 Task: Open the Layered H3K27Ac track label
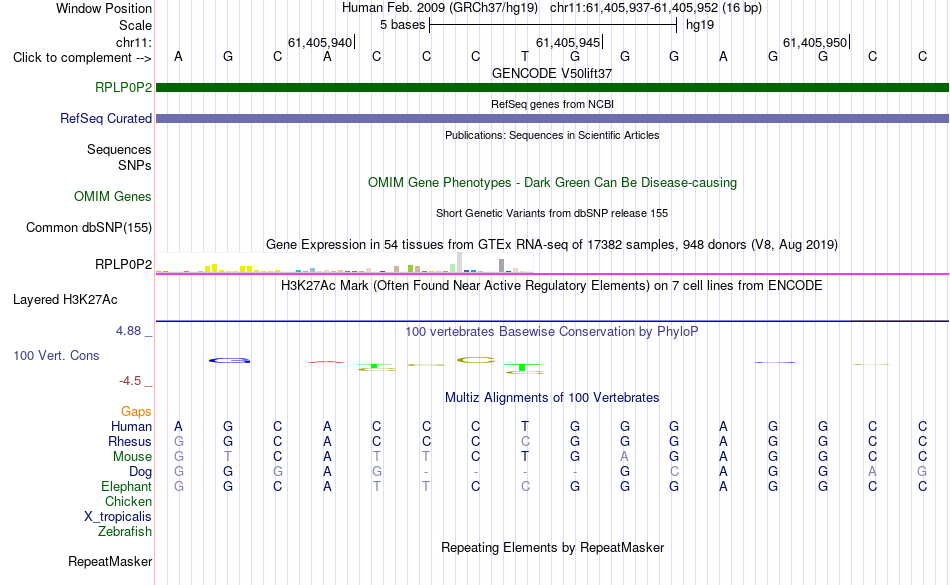pyautogui.click(x=65, y=299)
